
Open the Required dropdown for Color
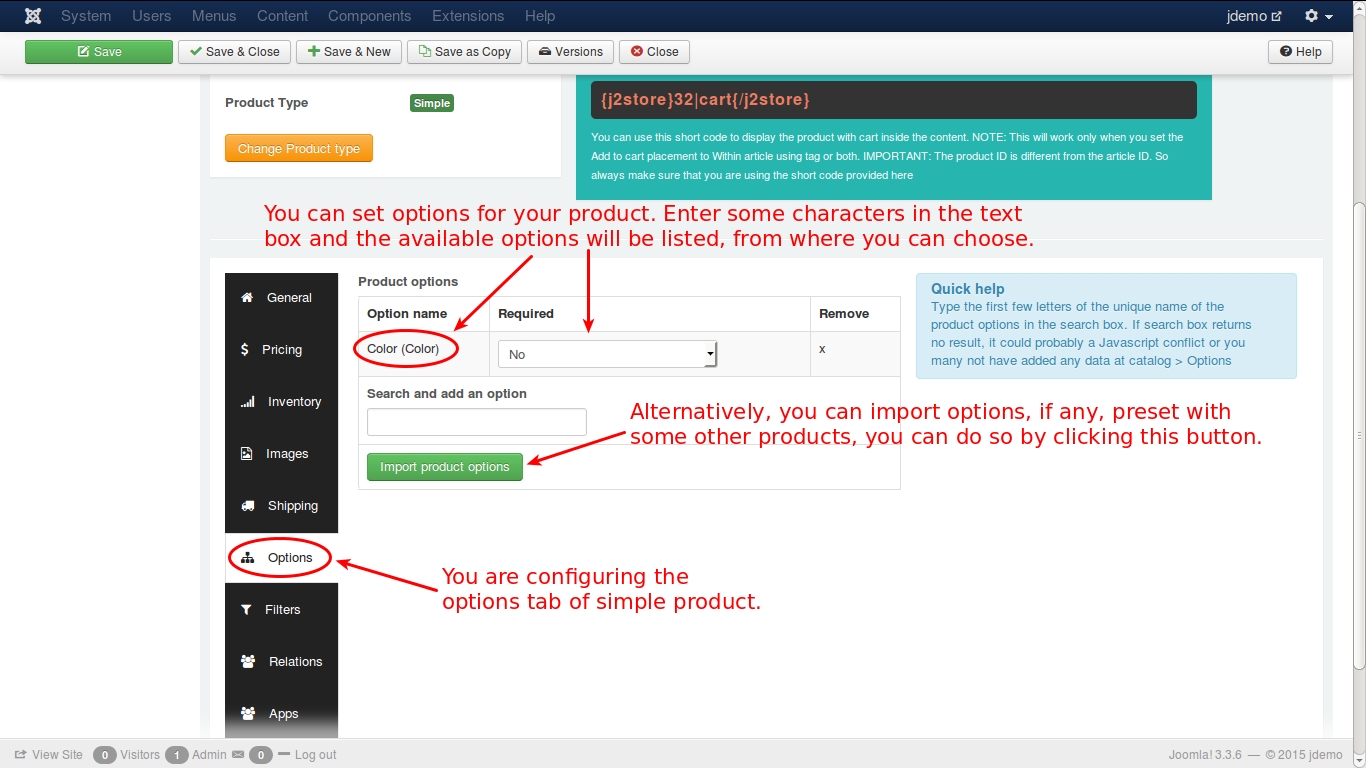607,354
